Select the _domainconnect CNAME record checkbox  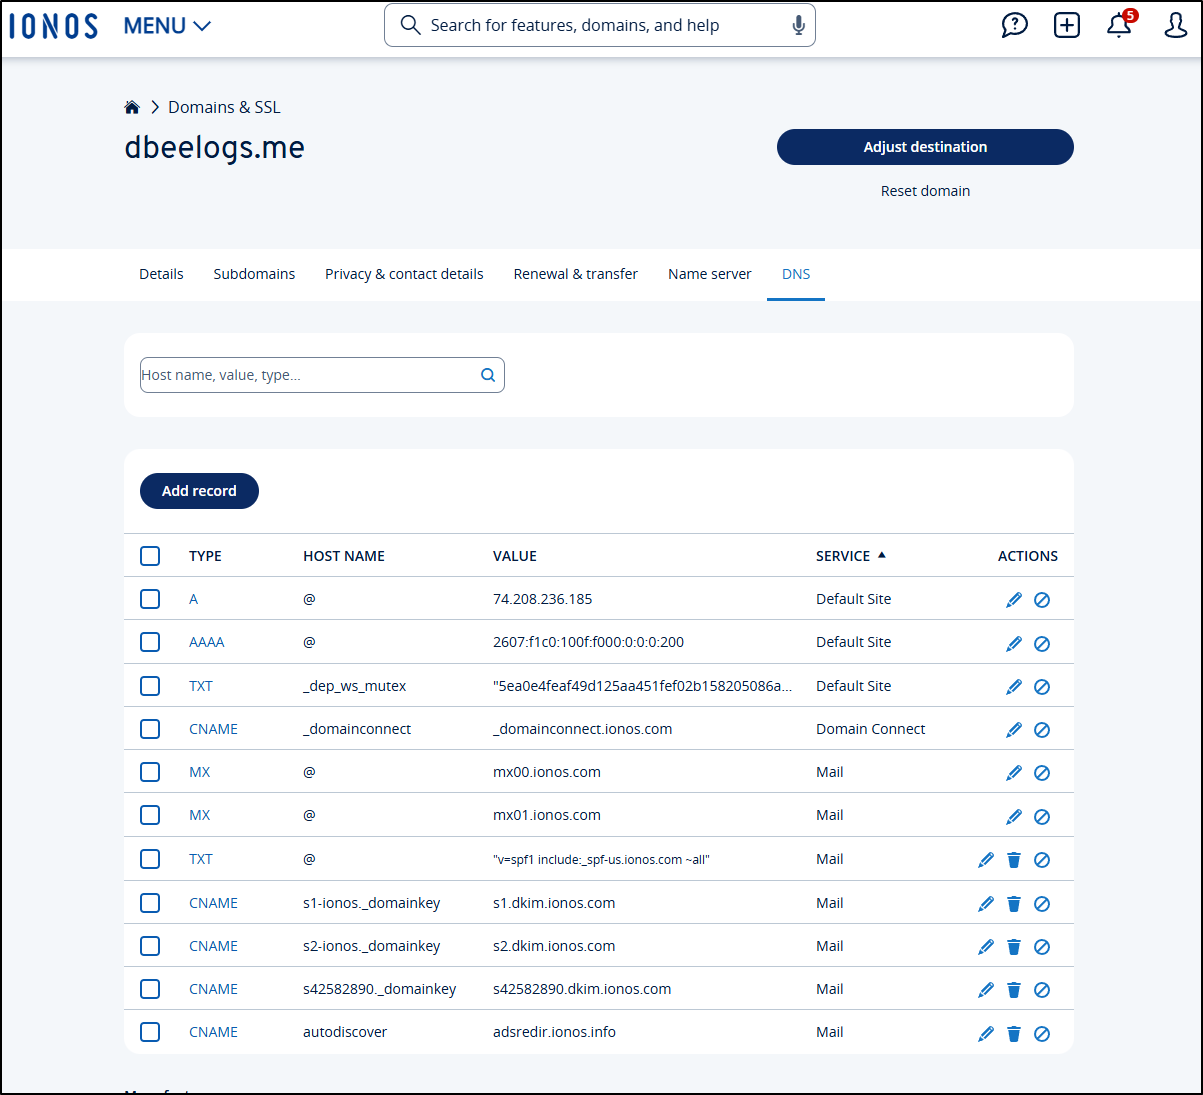[150, 729]
